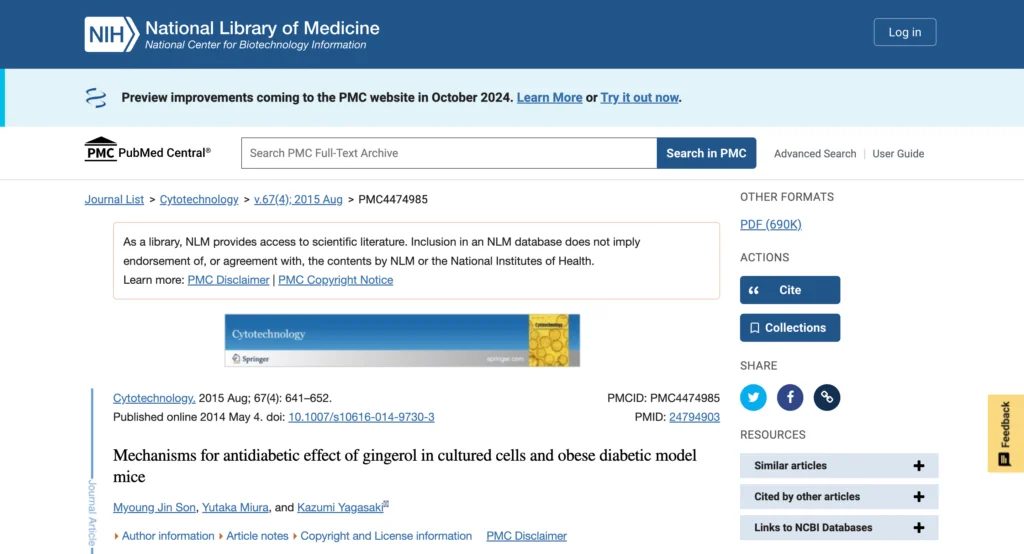
Task: Open the Feedback side tab
Action: click(x=1005, y=433)
